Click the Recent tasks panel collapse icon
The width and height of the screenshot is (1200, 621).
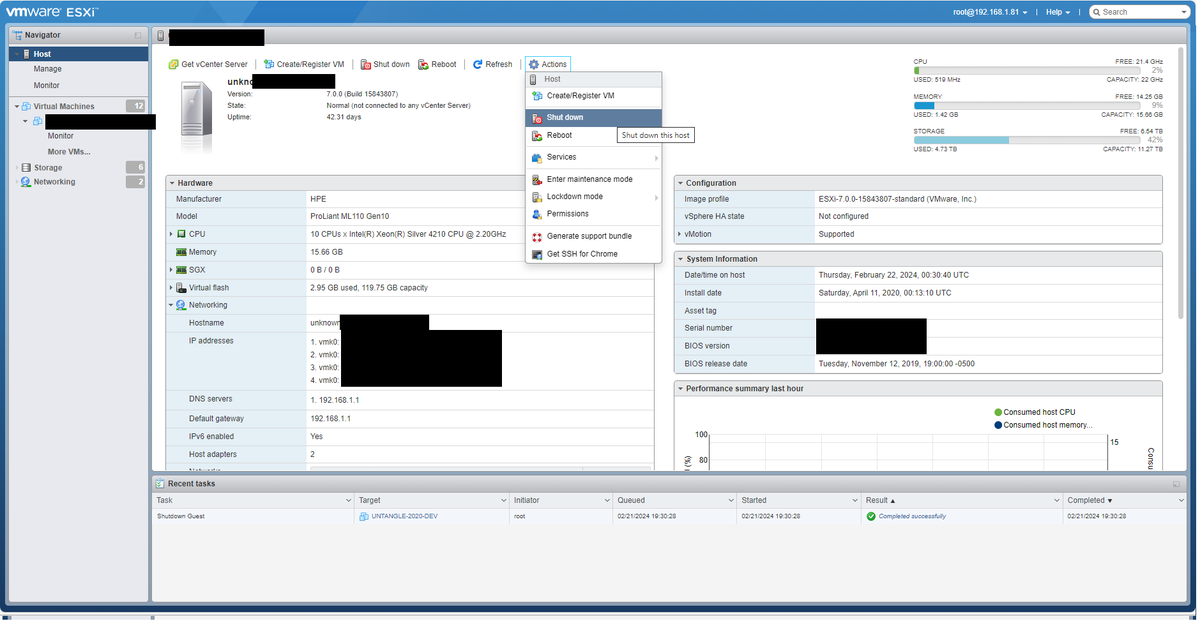pos(1176,484)
